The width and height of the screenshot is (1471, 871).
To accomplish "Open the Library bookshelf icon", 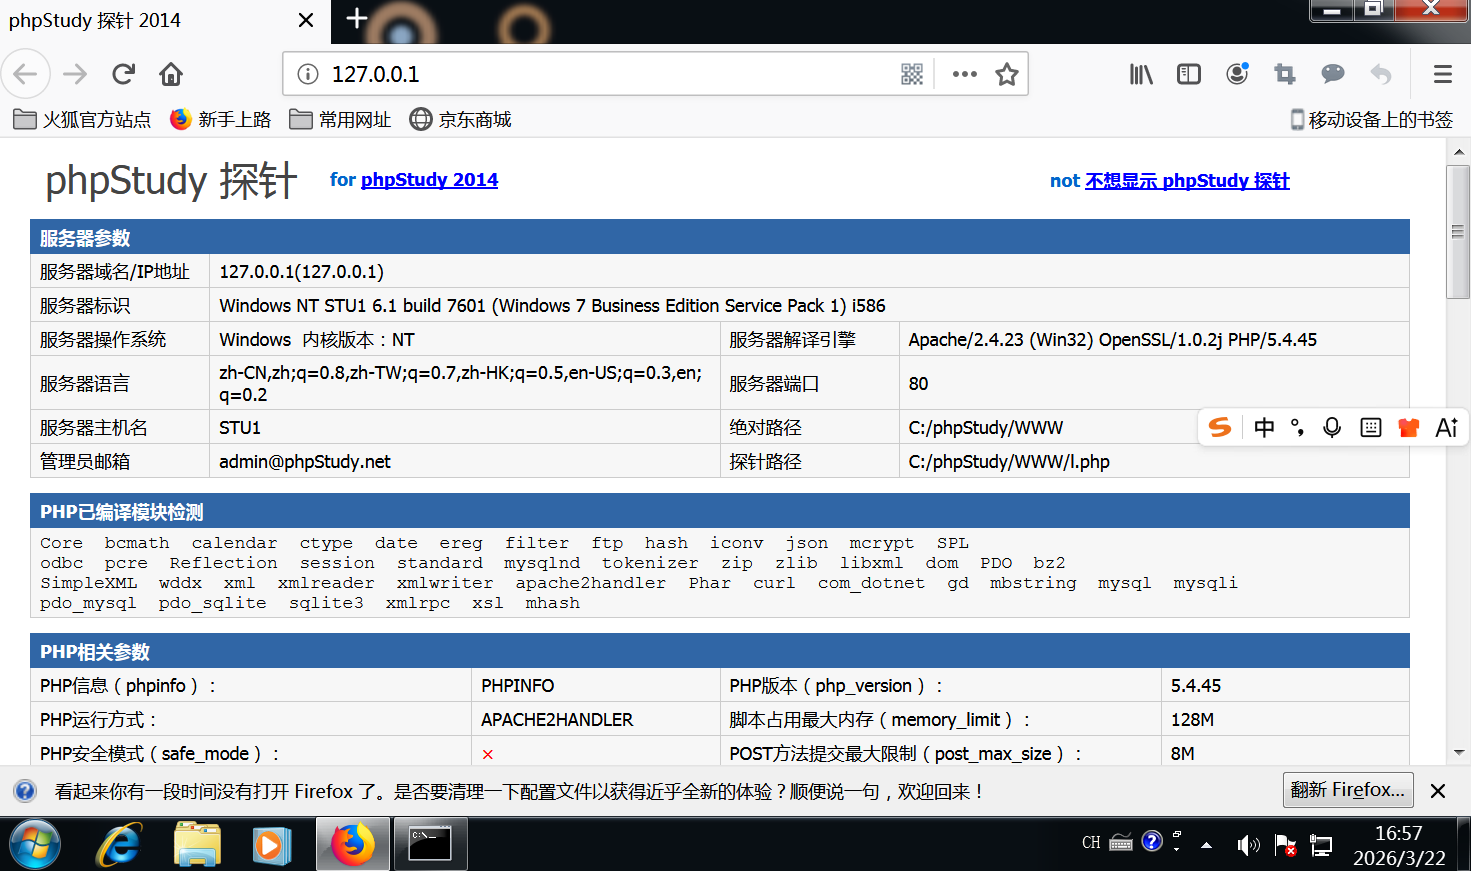I will click(x=1141, y=74).
